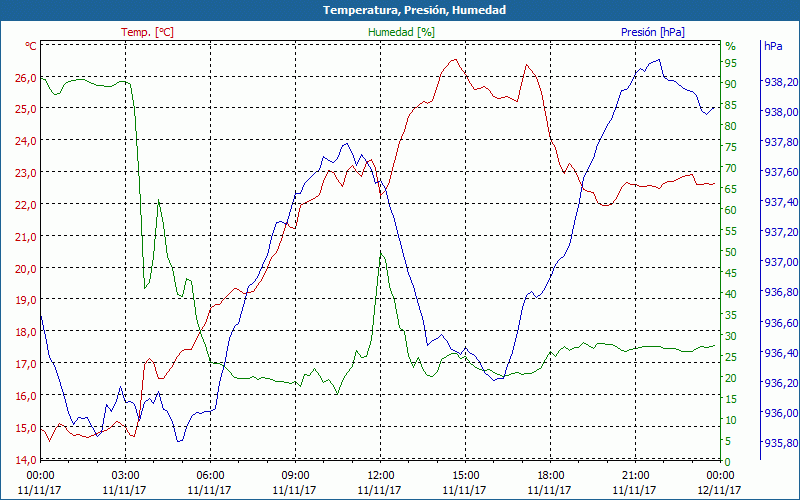Select the blue 'Presión [hPa]' legend label
Screen dimensions: 800x500
click(x=653, y=32)
